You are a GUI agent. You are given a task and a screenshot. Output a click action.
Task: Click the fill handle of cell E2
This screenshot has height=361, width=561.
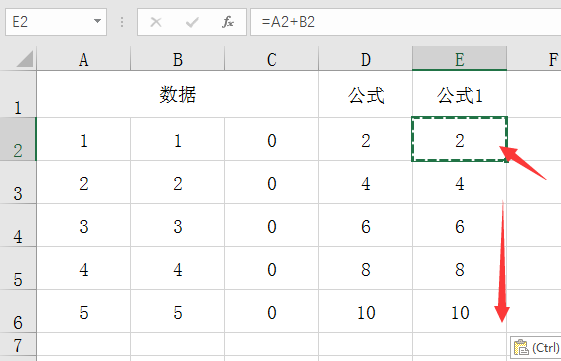pos(506,161)
